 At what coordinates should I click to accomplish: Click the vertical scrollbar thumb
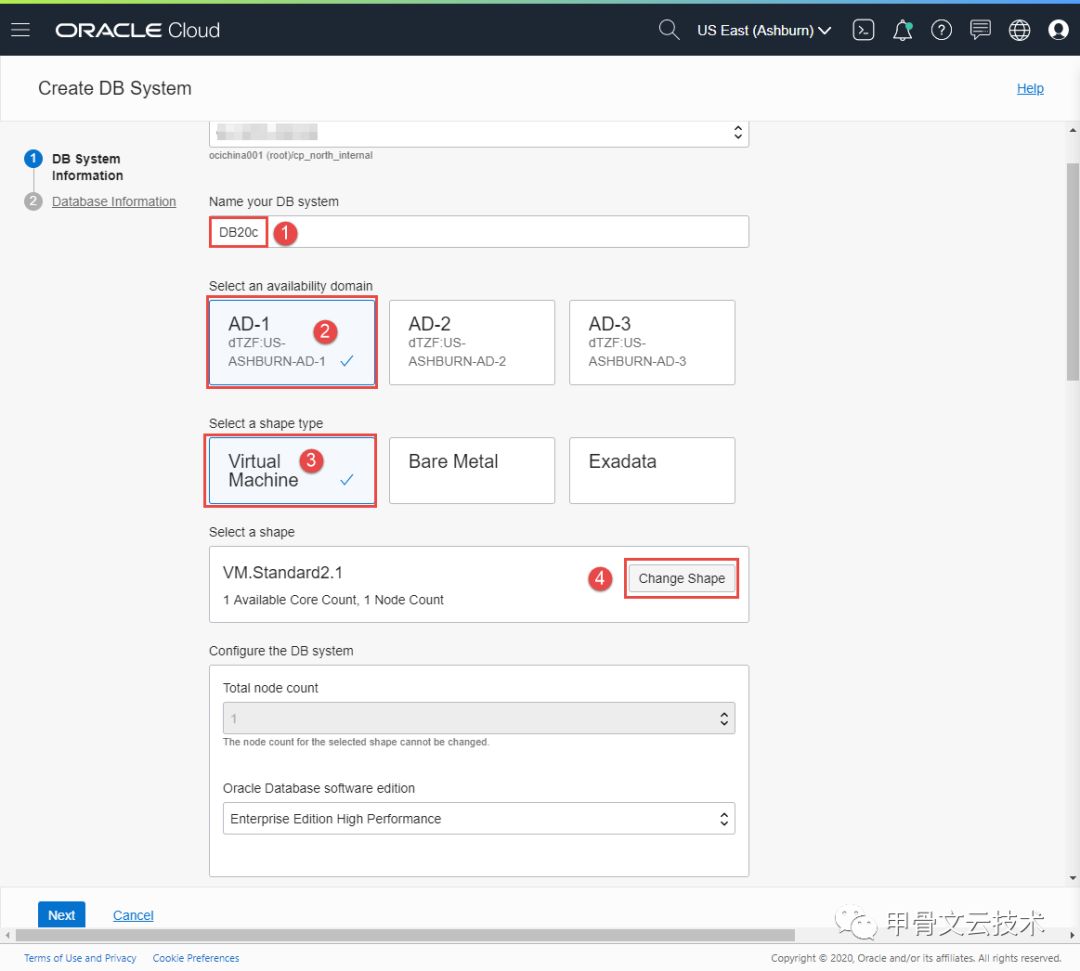coord(1072,272)
